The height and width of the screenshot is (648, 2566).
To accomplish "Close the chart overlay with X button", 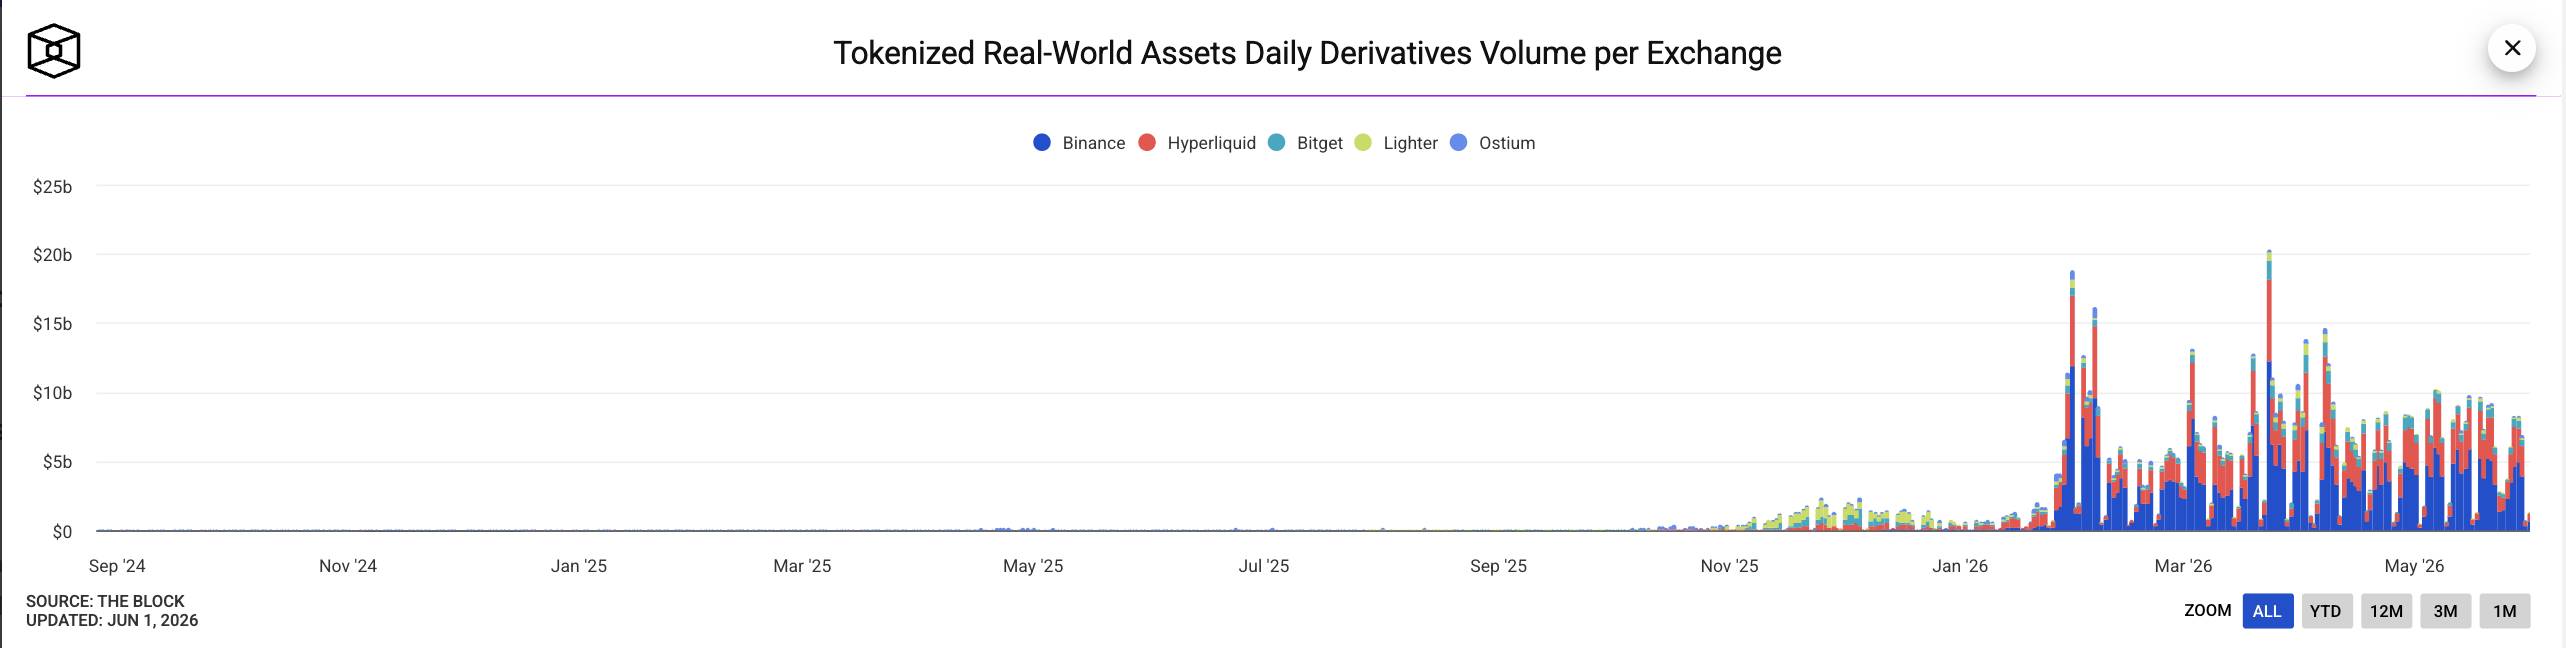I will click(x=2511, y=48).
